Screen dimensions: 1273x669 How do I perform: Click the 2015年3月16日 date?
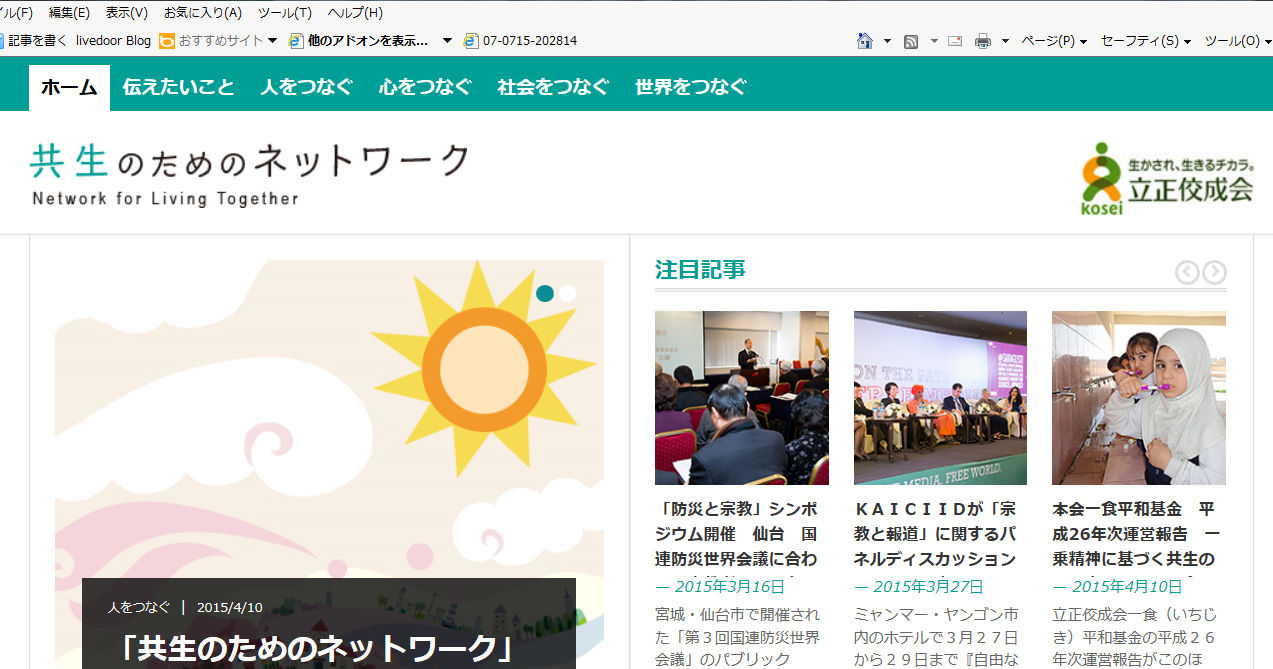coord(730,587)
